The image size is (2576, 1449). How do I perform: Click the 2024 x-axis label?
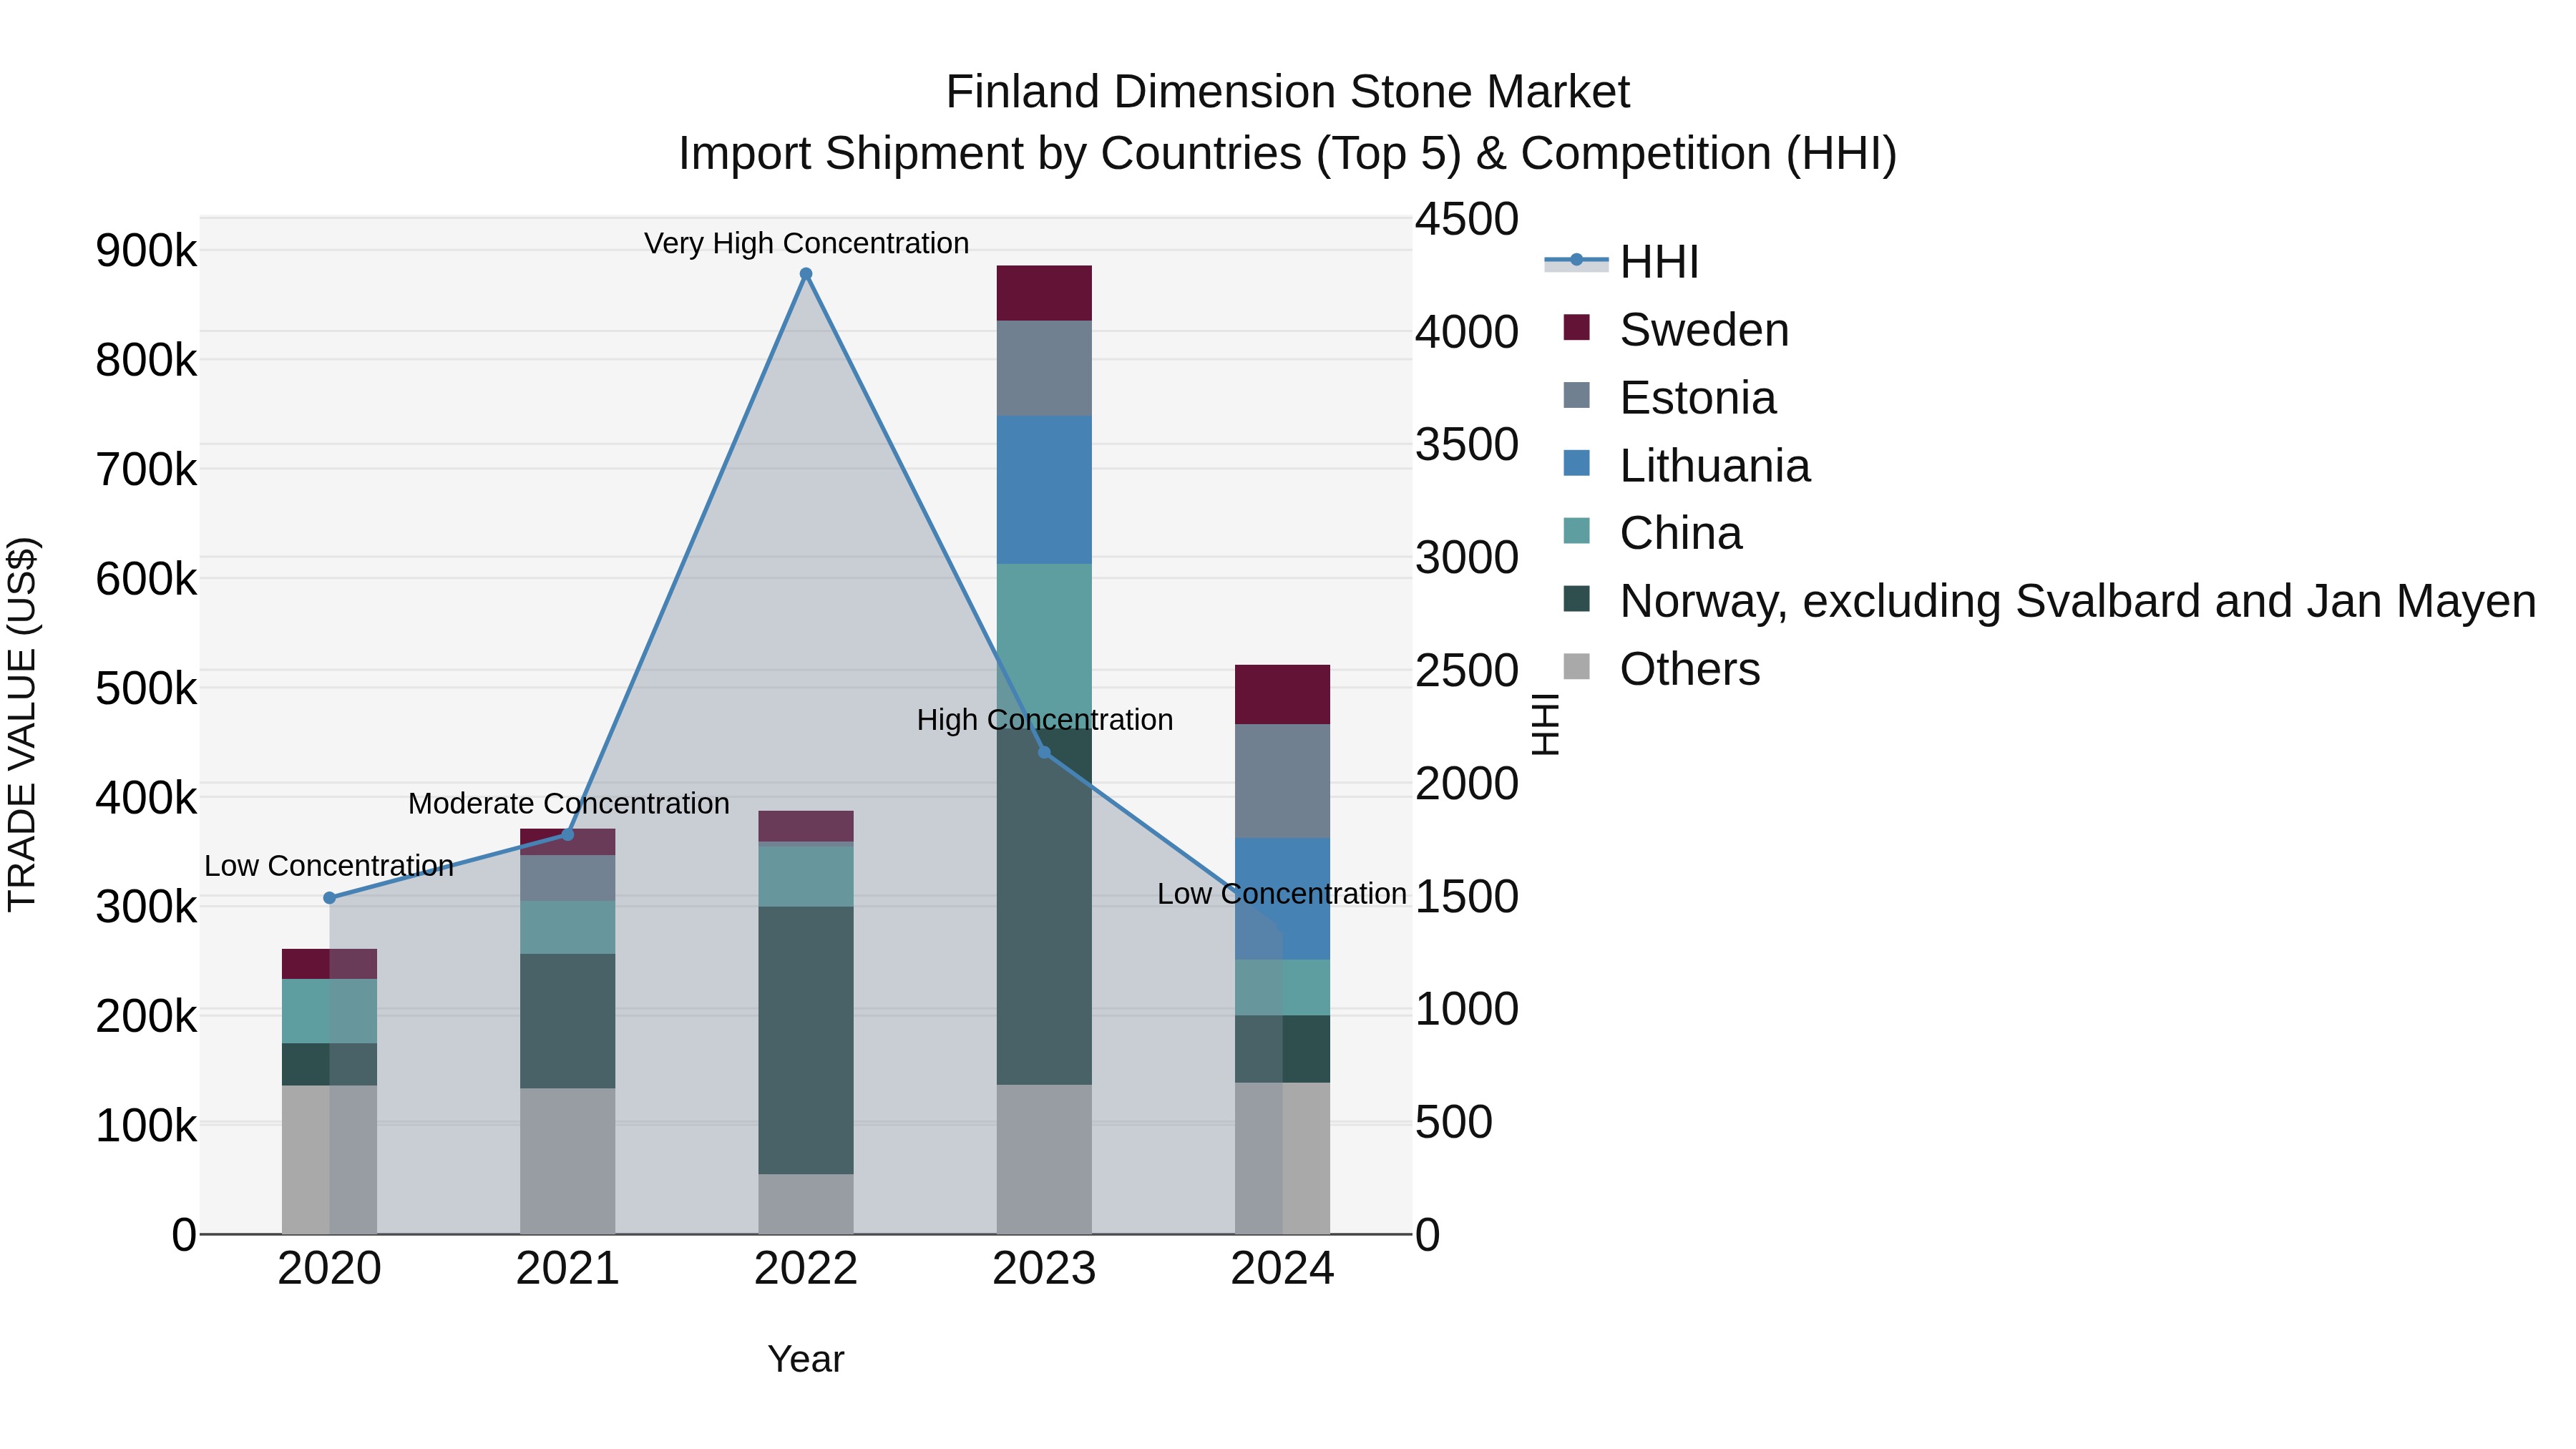(x=1282, y=1269)
